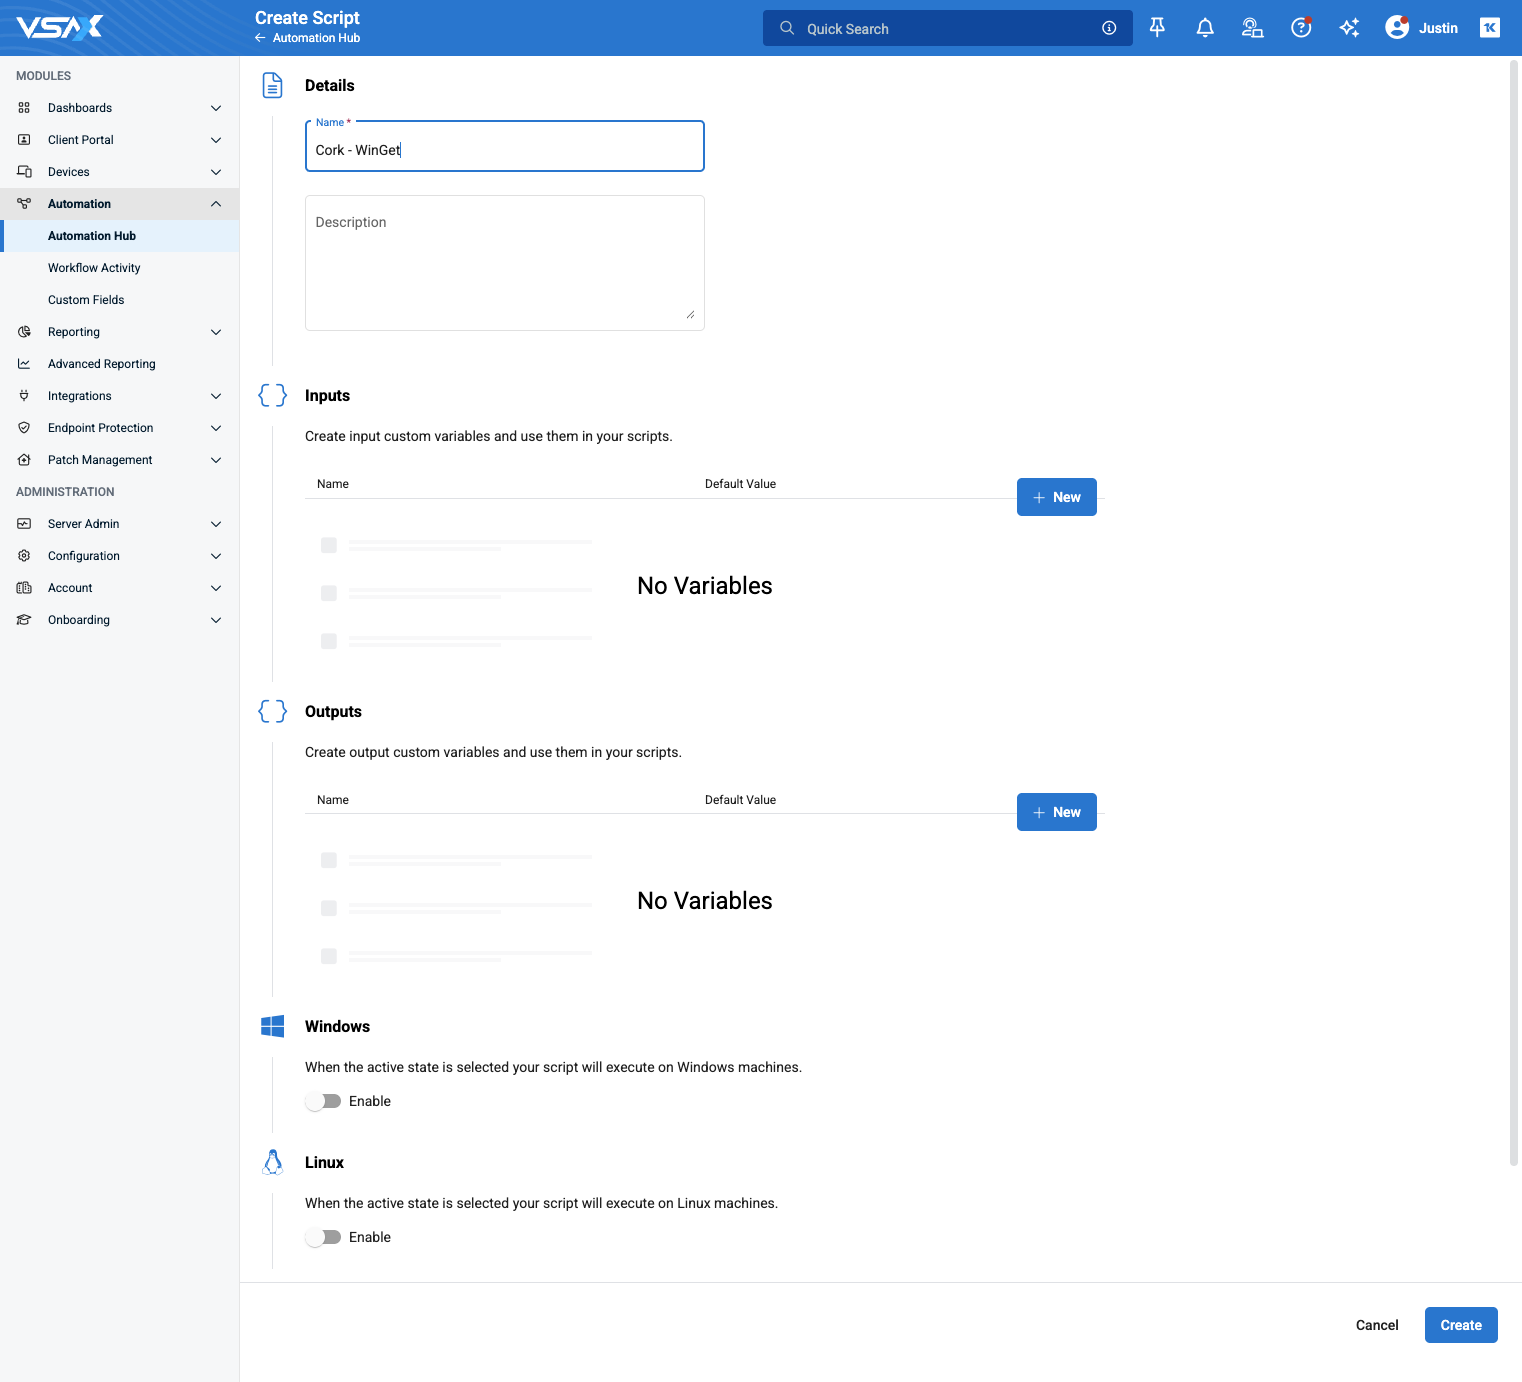This screenshot has height=1382, width=1522.
Task: Click the AI sparkle icon
Action: point(1349,28)
